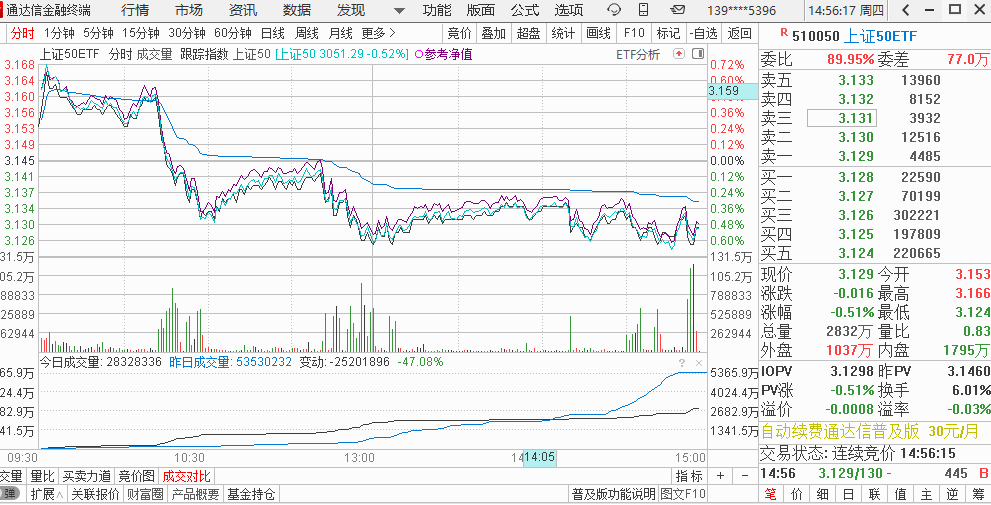Open the 版面 menu
991x505 pixels.
[x=481, y=10]
